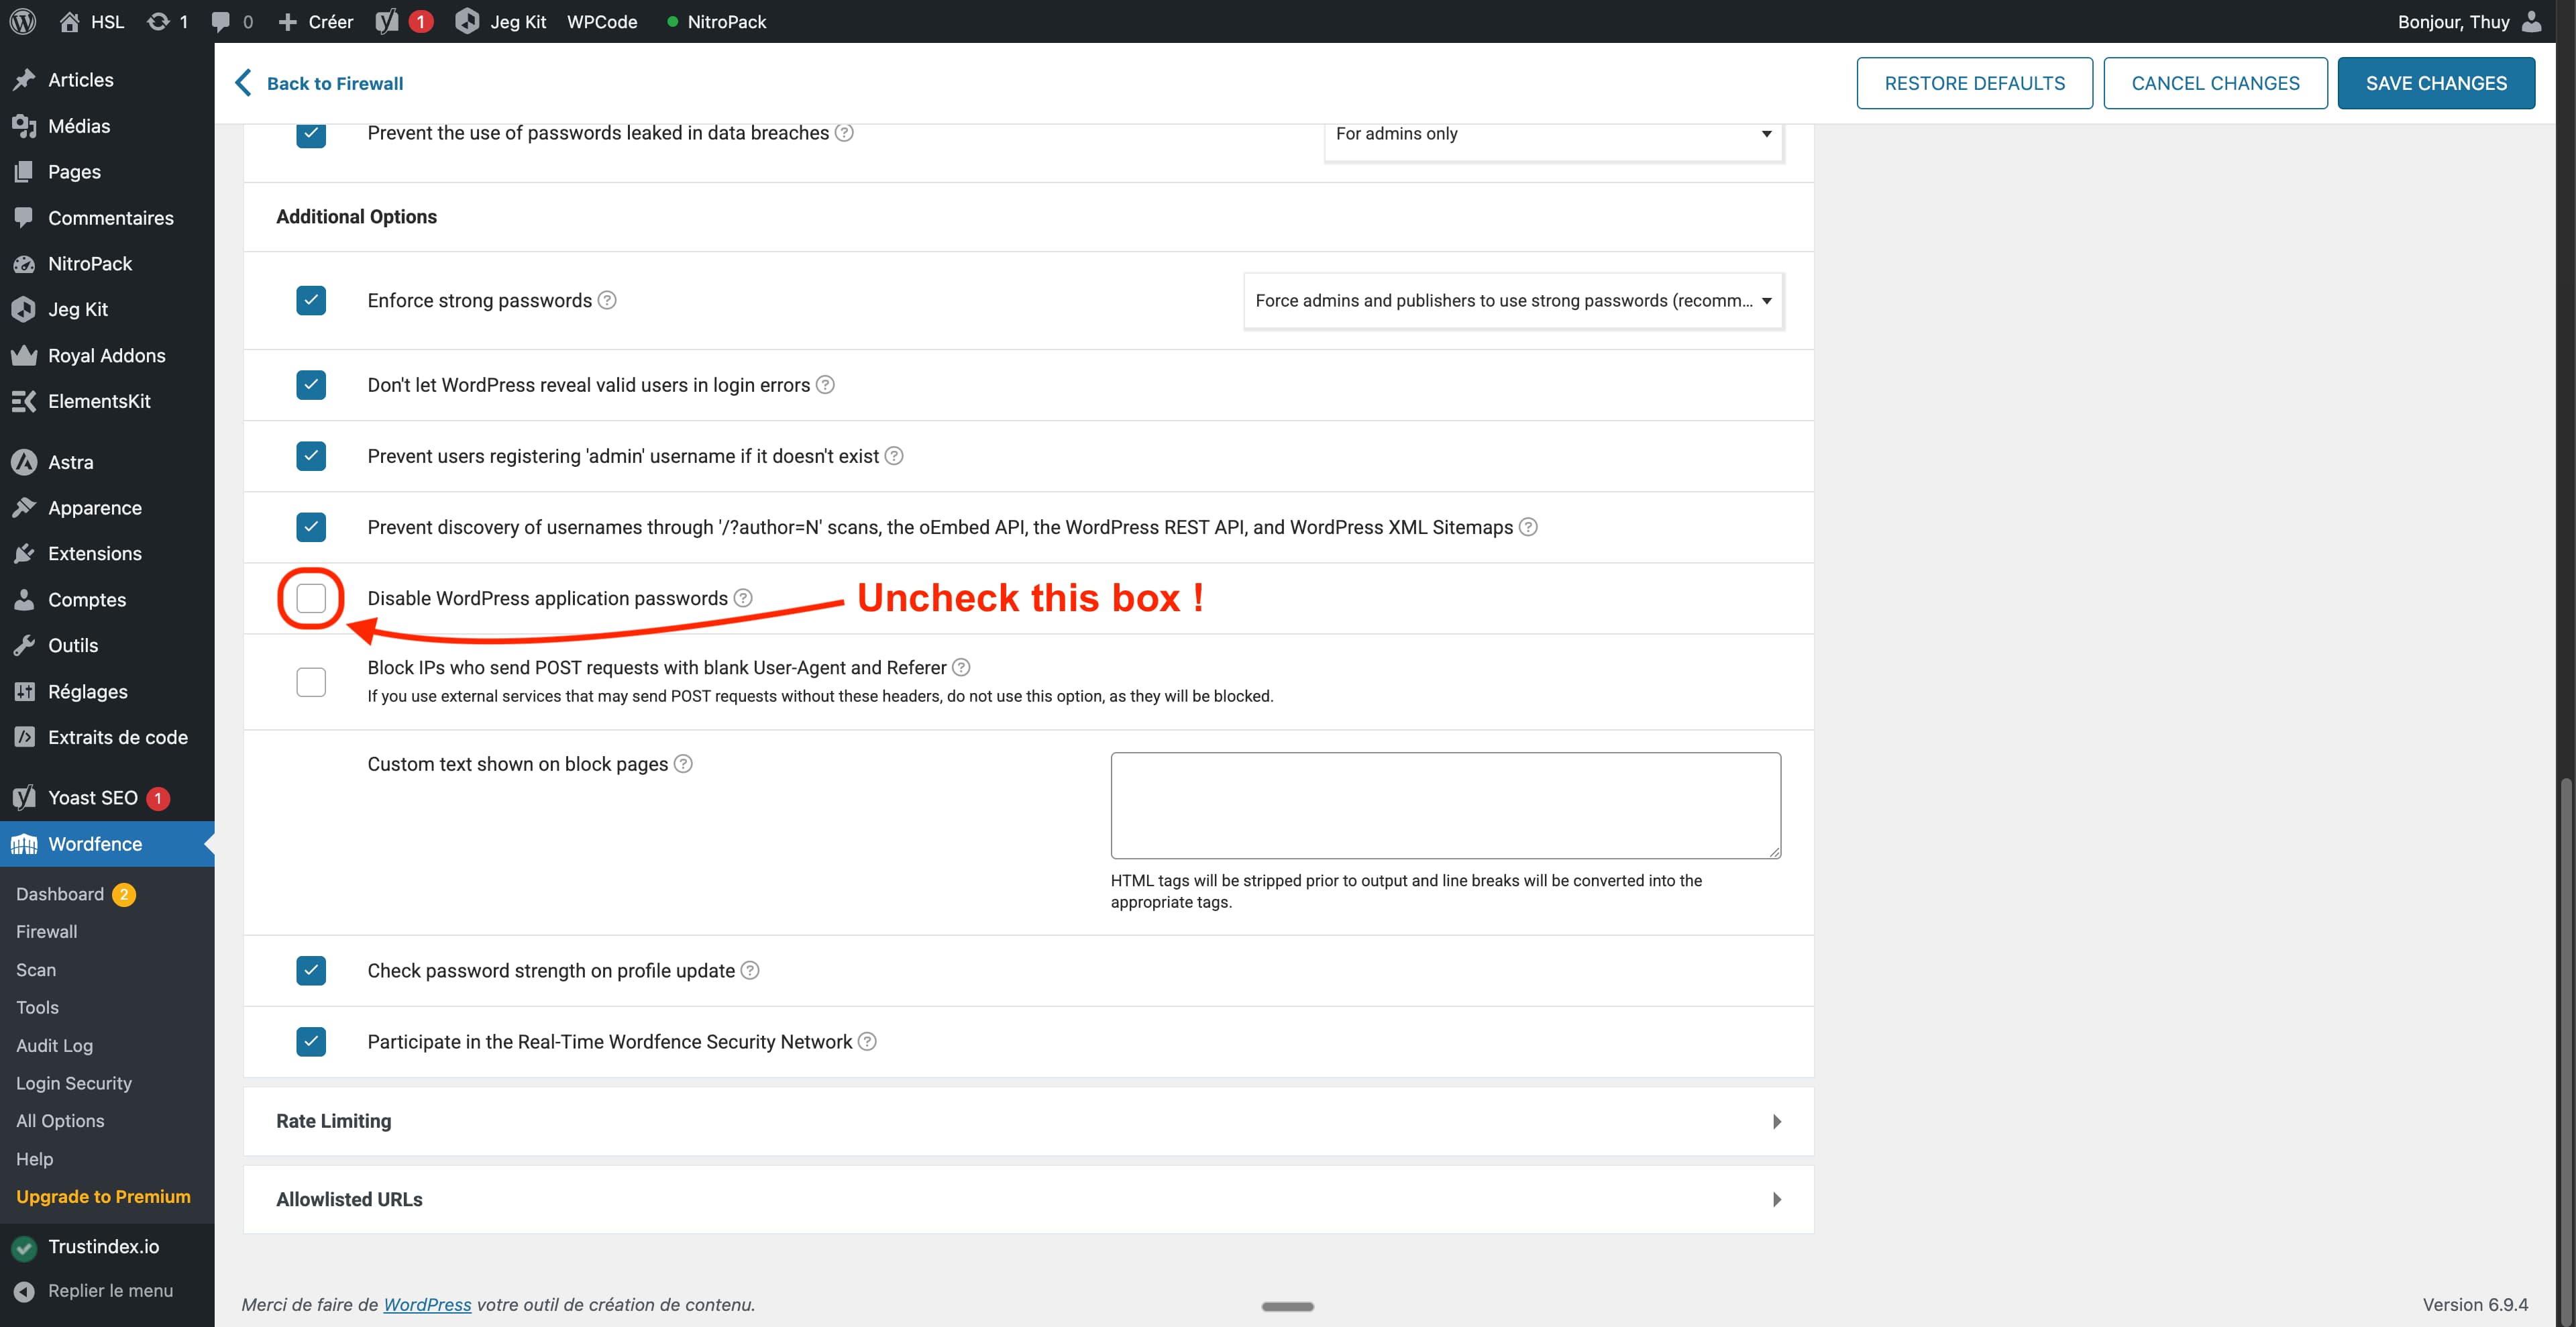Screen dimensions: 2576x1327
Task: Open the strong passwords enforcement dropdown
Action: [x=1513, y=300]
